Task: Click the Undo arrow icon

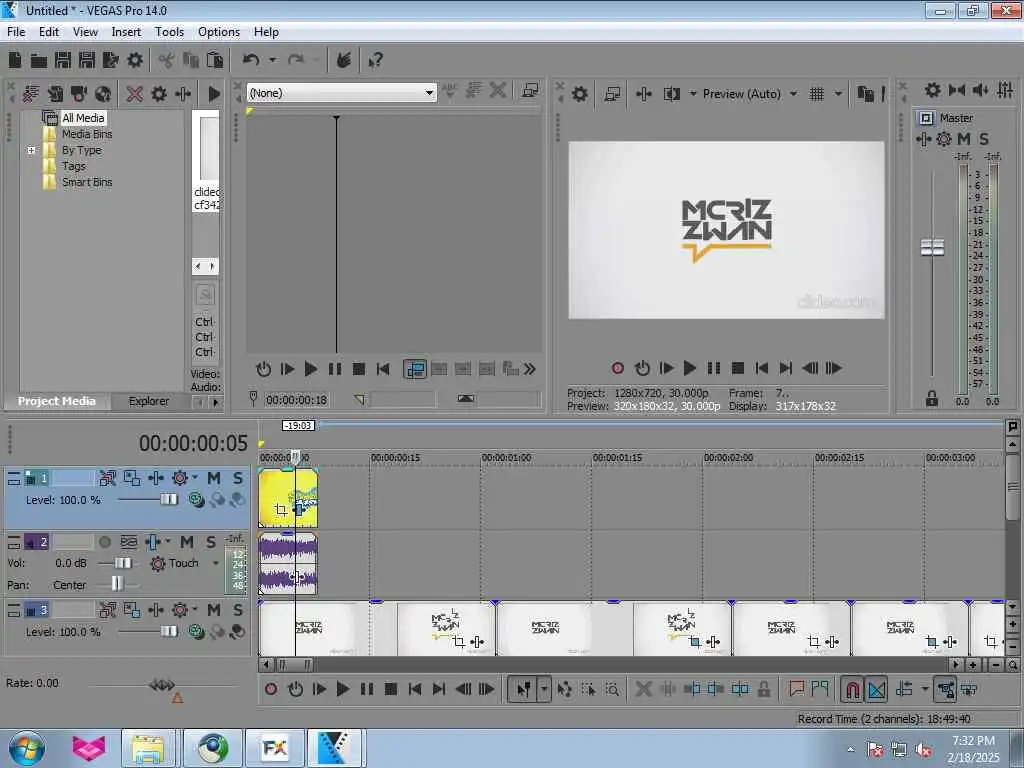Action: pos(251,60)
